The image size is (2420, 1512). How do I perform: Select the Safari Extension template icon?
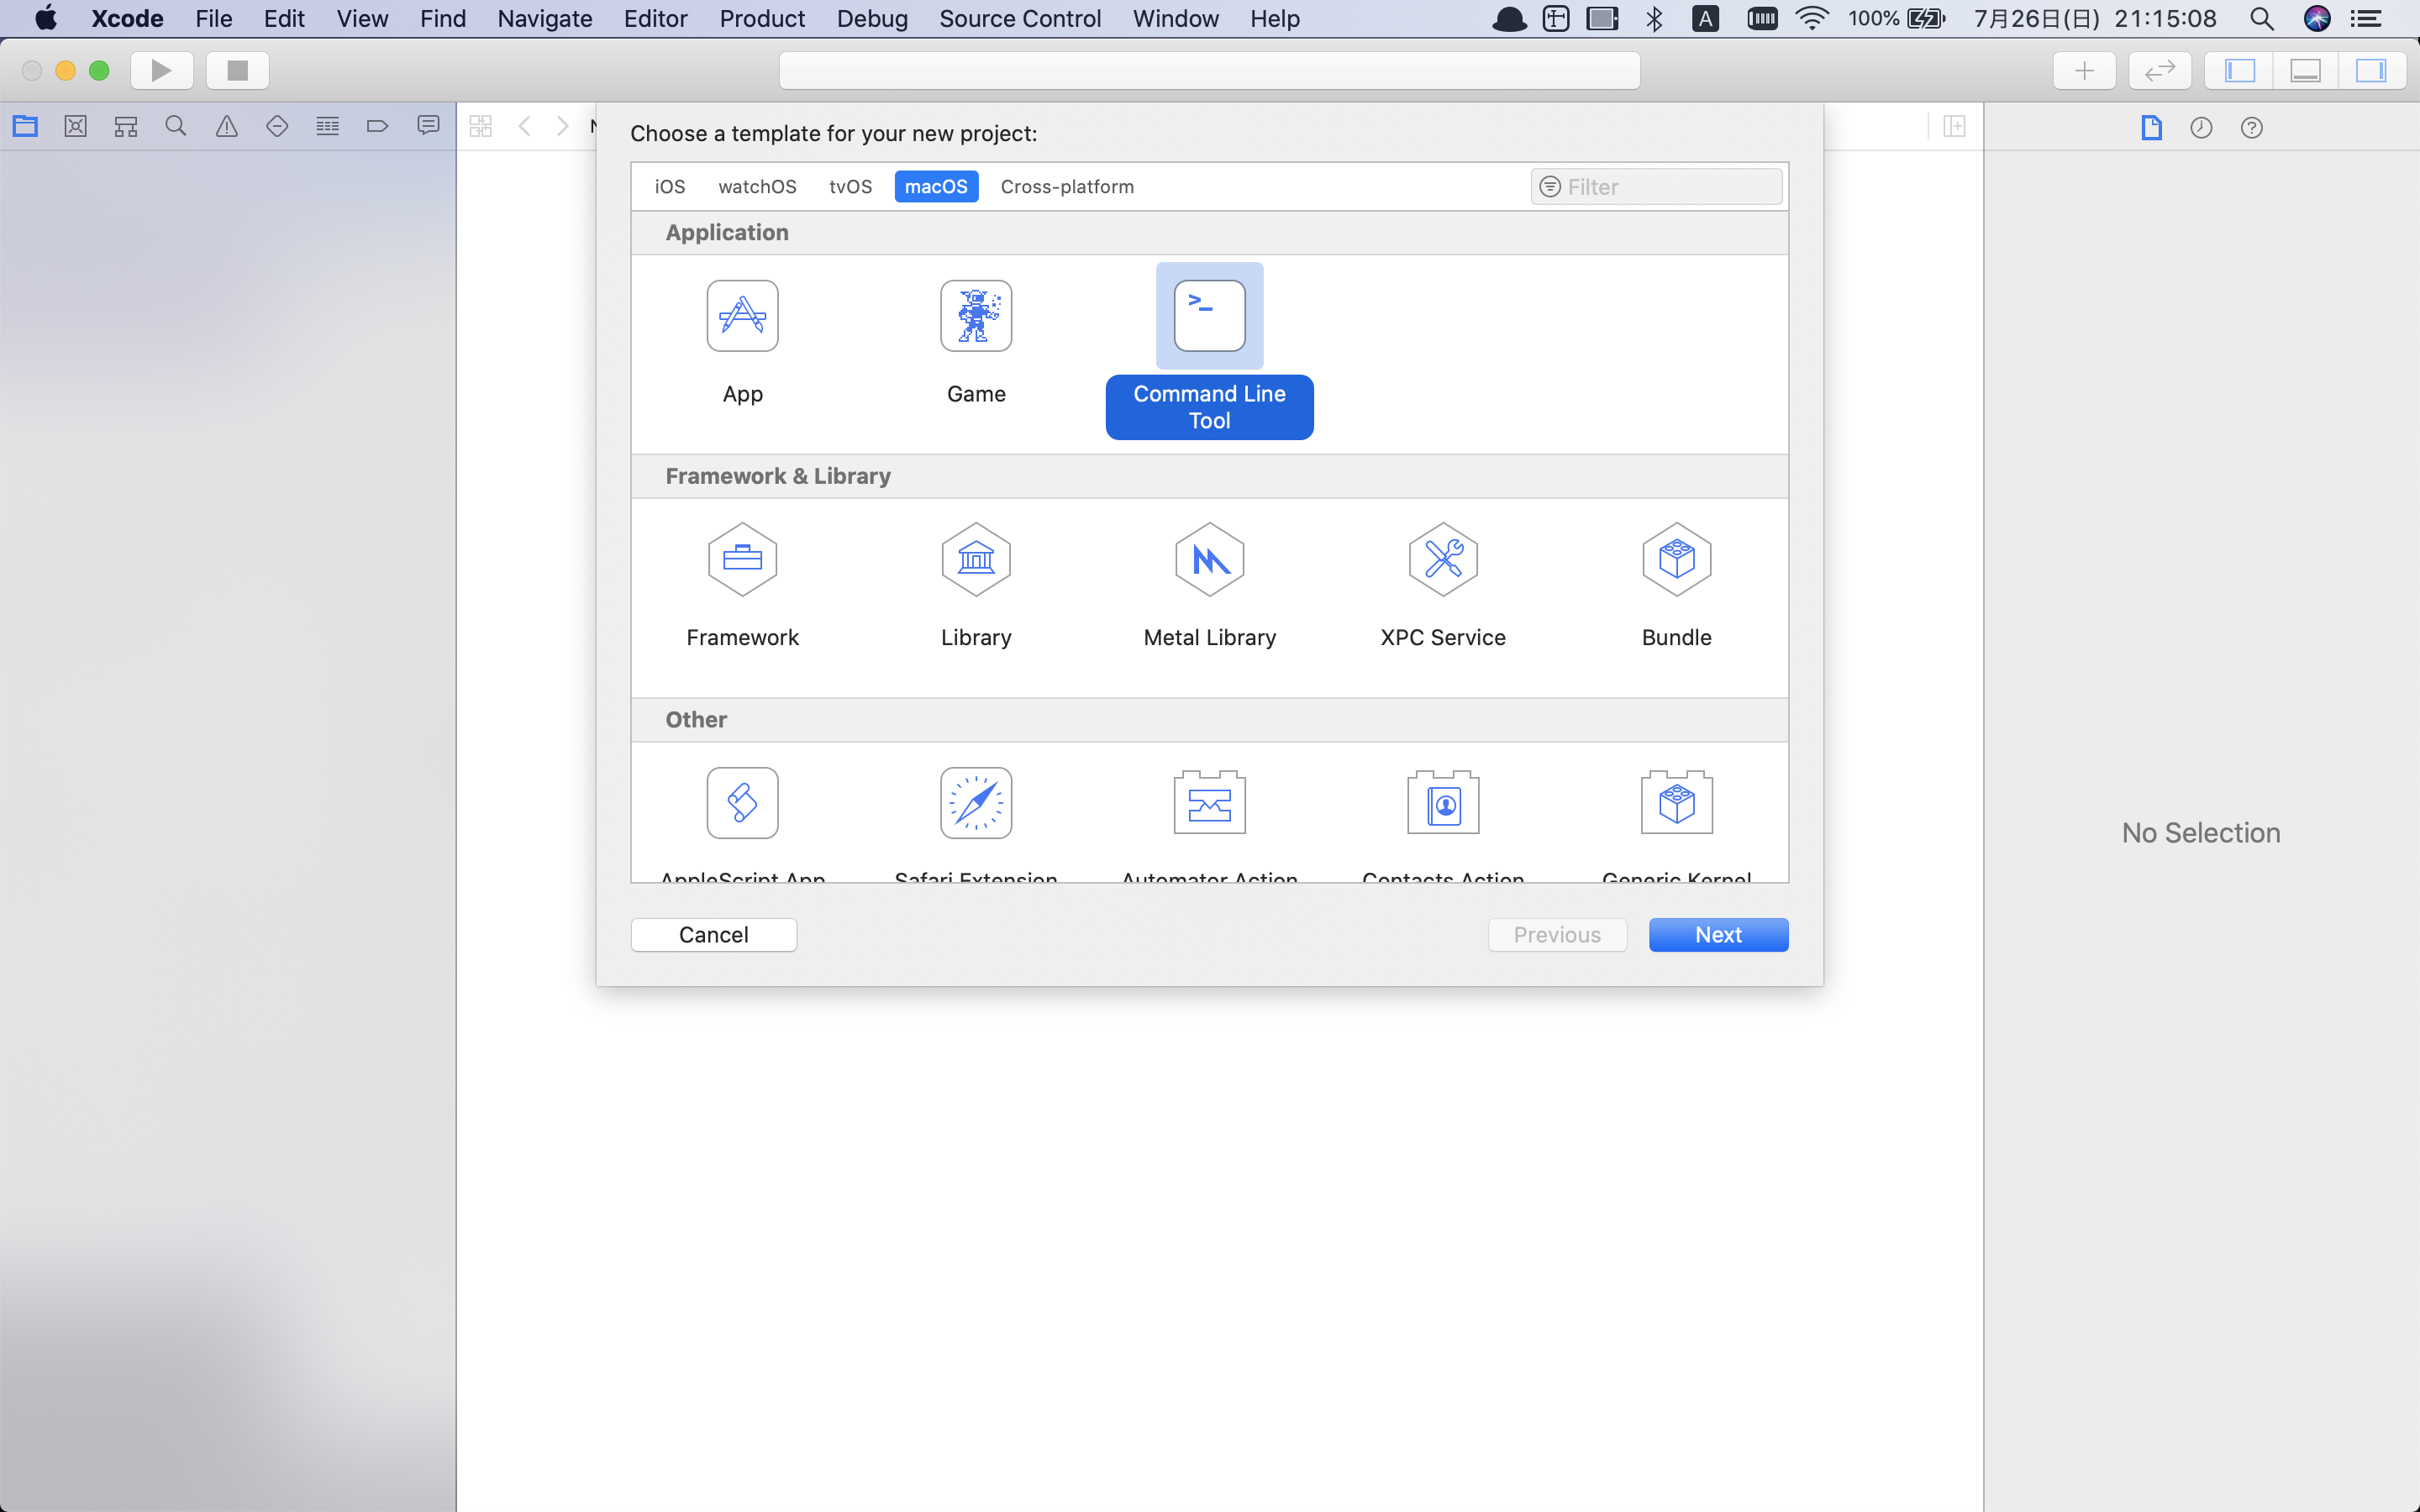(x=976, y=803)
